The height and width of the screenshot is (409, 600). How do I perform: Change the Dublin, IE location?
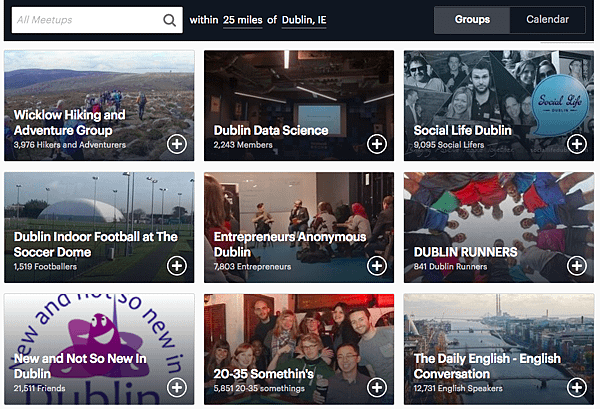(304, 20)
